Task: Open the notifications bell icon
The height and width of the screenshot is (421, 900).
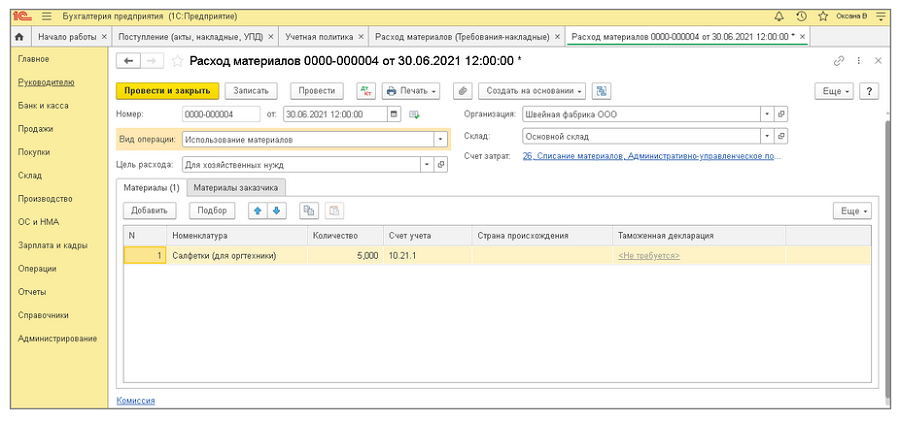Action: coord(779,17)
